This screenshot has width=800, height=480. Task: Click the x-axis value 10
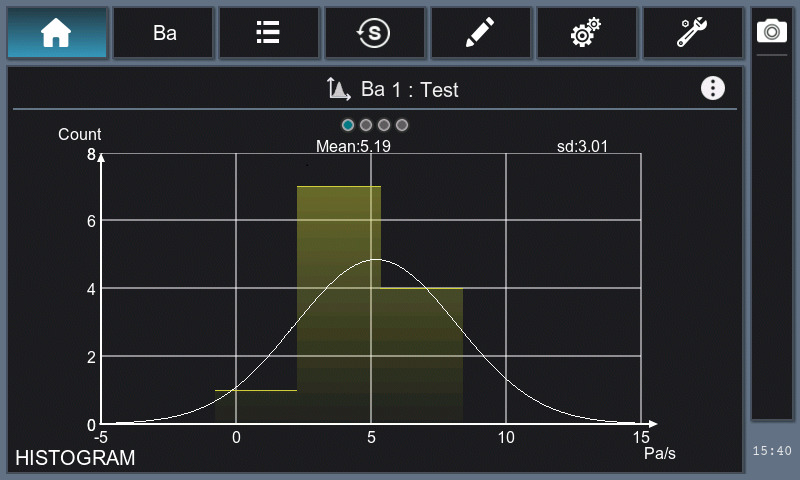[506, 438]
